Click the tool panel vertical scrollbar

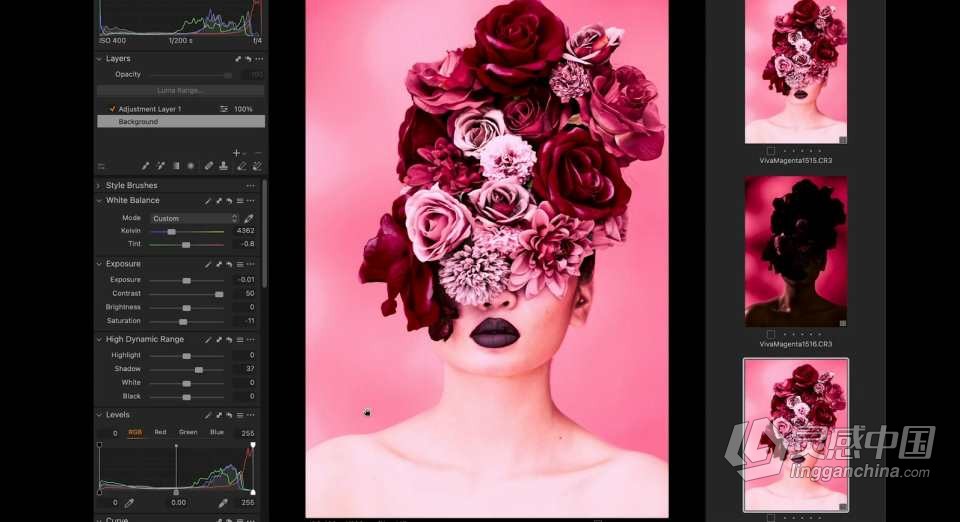[x=264, y=233]
